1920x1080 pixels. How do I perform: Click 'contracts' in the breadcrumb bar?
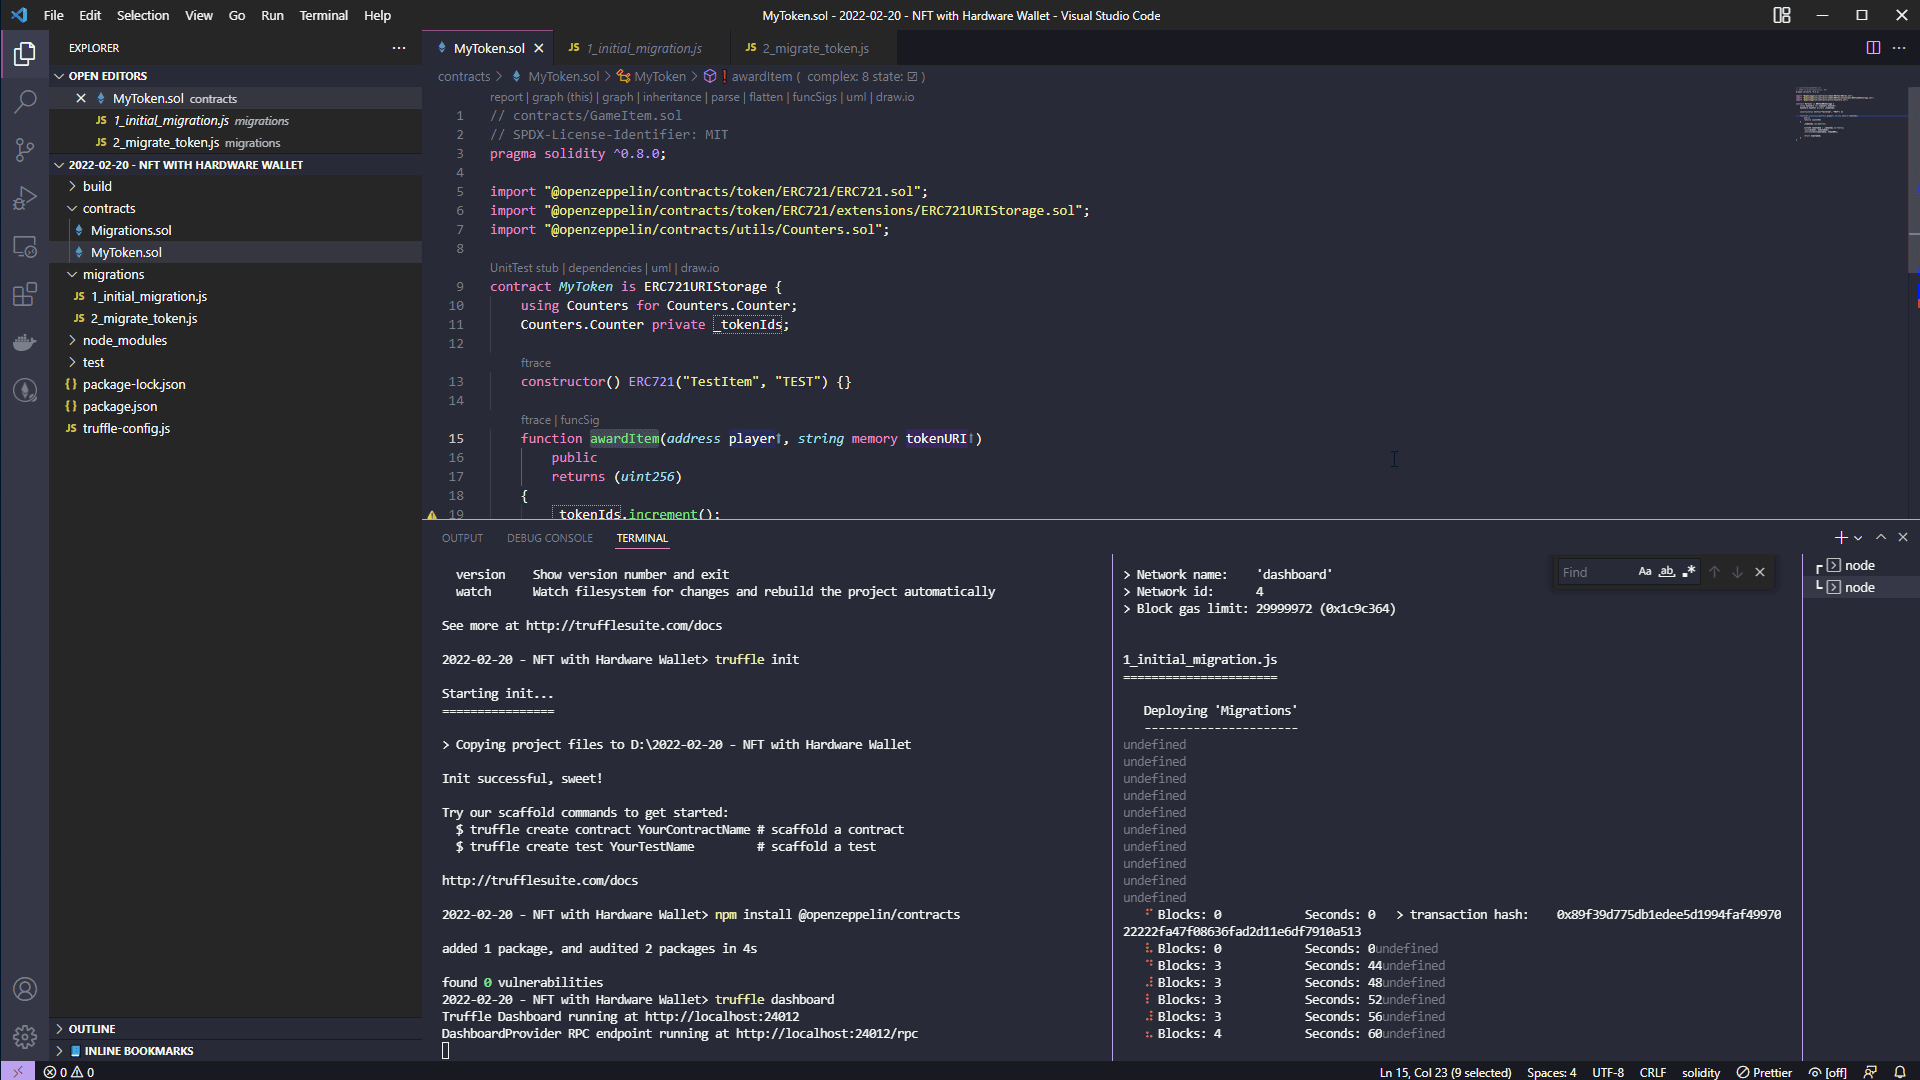tap(464, 76)
